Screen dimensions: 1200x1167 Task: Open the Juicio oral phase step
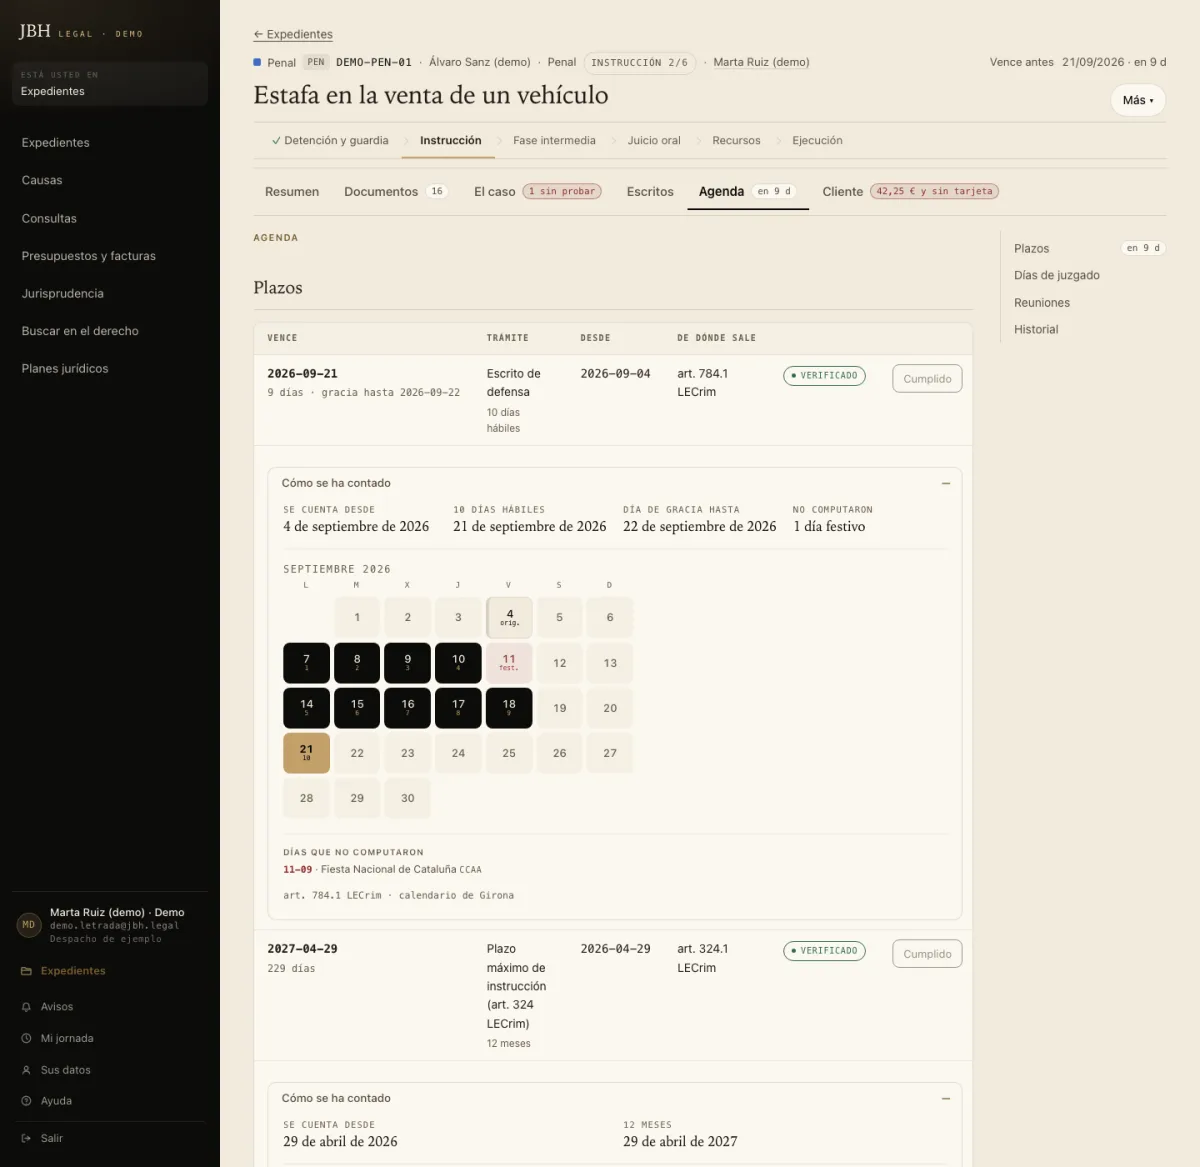click(x=654, y=141)
